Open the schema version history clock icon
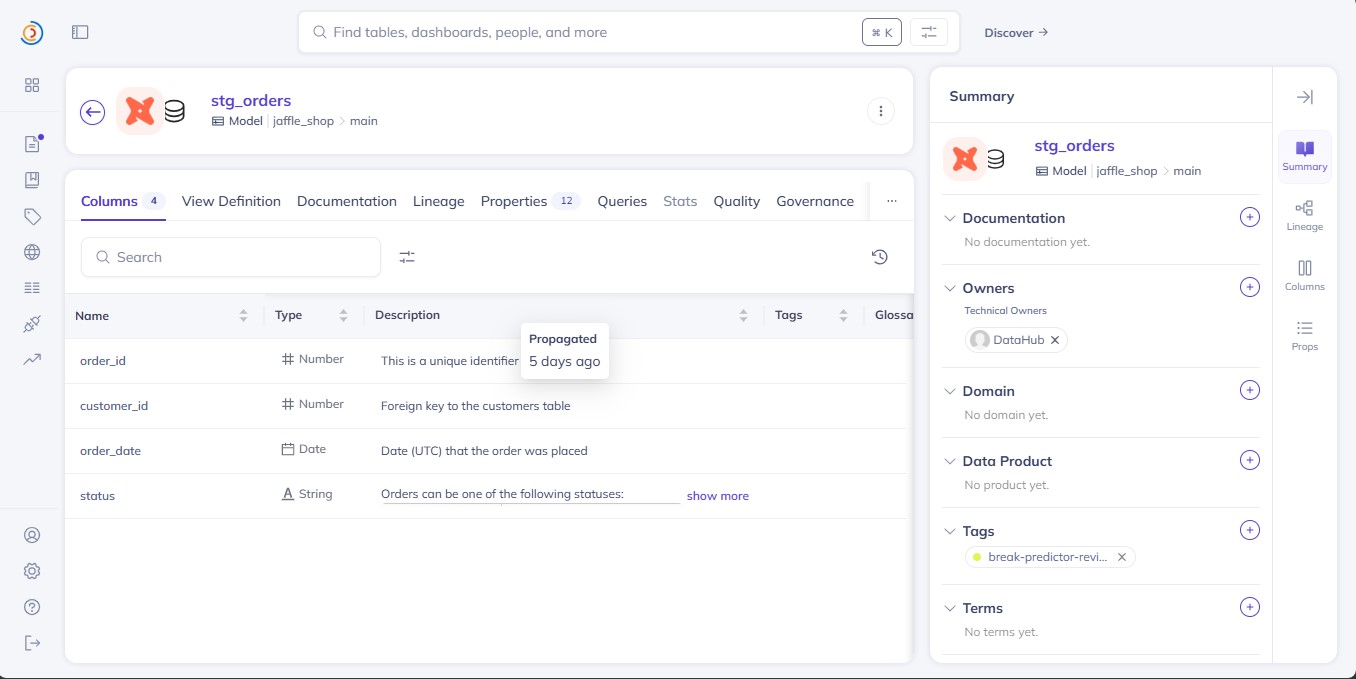The width and height of the screenshot is (1356, 679). tap(880, 257)
